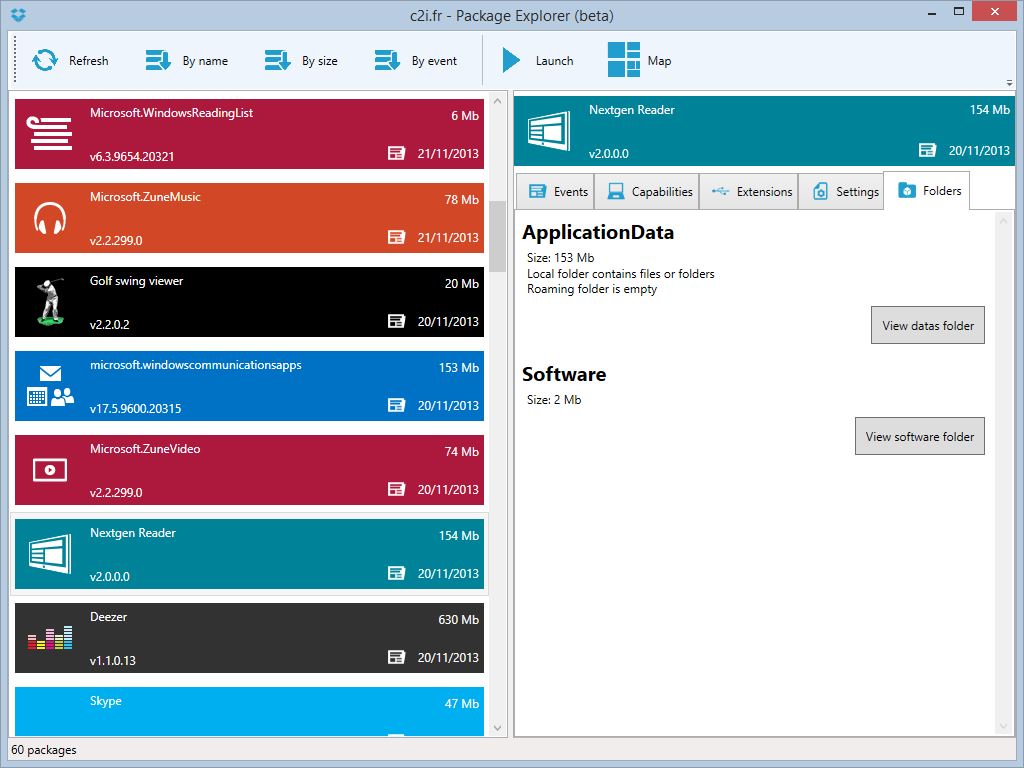Click the View datas folder button

coord(927,325)
